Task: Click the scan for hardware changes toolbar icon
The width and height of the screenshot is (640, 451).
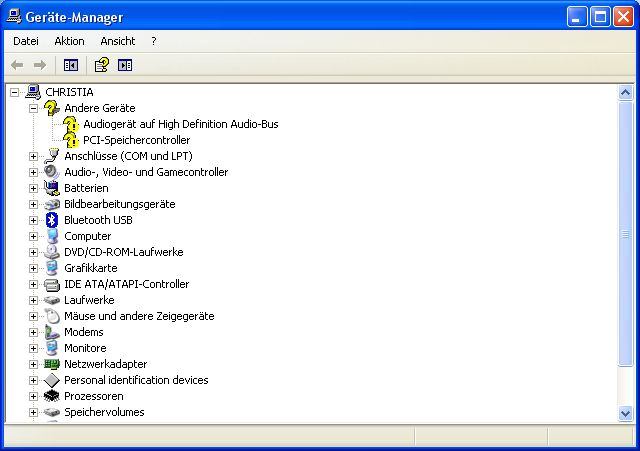Action: 125,65
